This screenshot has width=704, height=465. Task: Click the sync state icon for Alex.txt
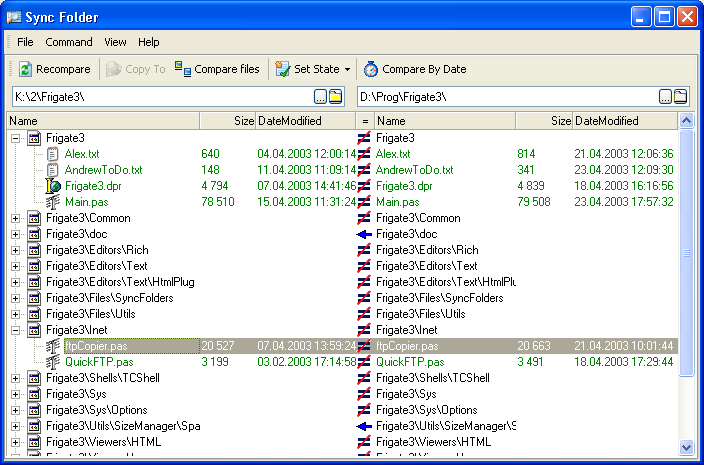[365, 154]
